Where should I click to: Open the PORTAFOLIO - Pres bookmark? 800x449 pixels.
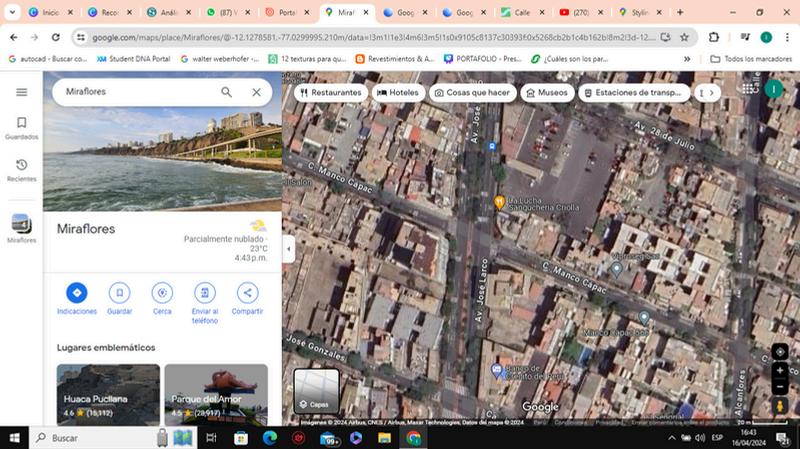pos(483,59)
